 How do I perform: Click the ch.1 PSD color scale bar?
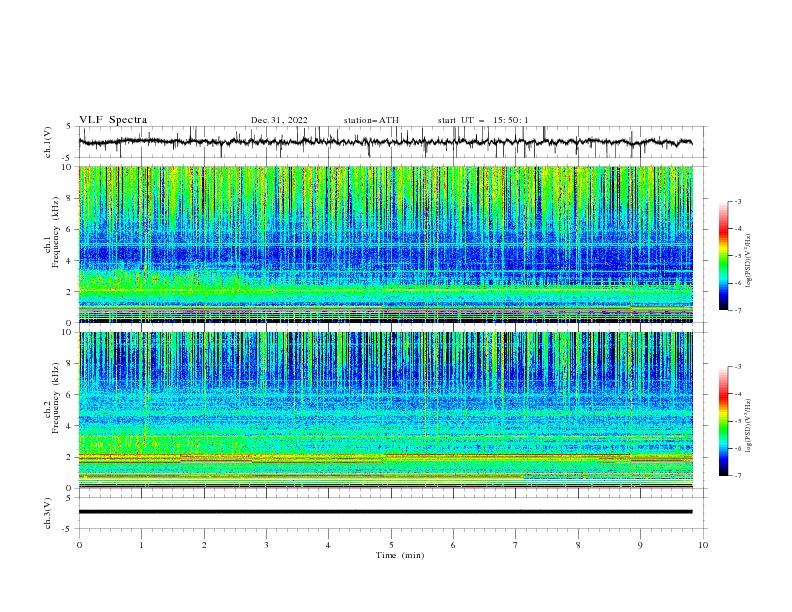click(x=723, y=256)
